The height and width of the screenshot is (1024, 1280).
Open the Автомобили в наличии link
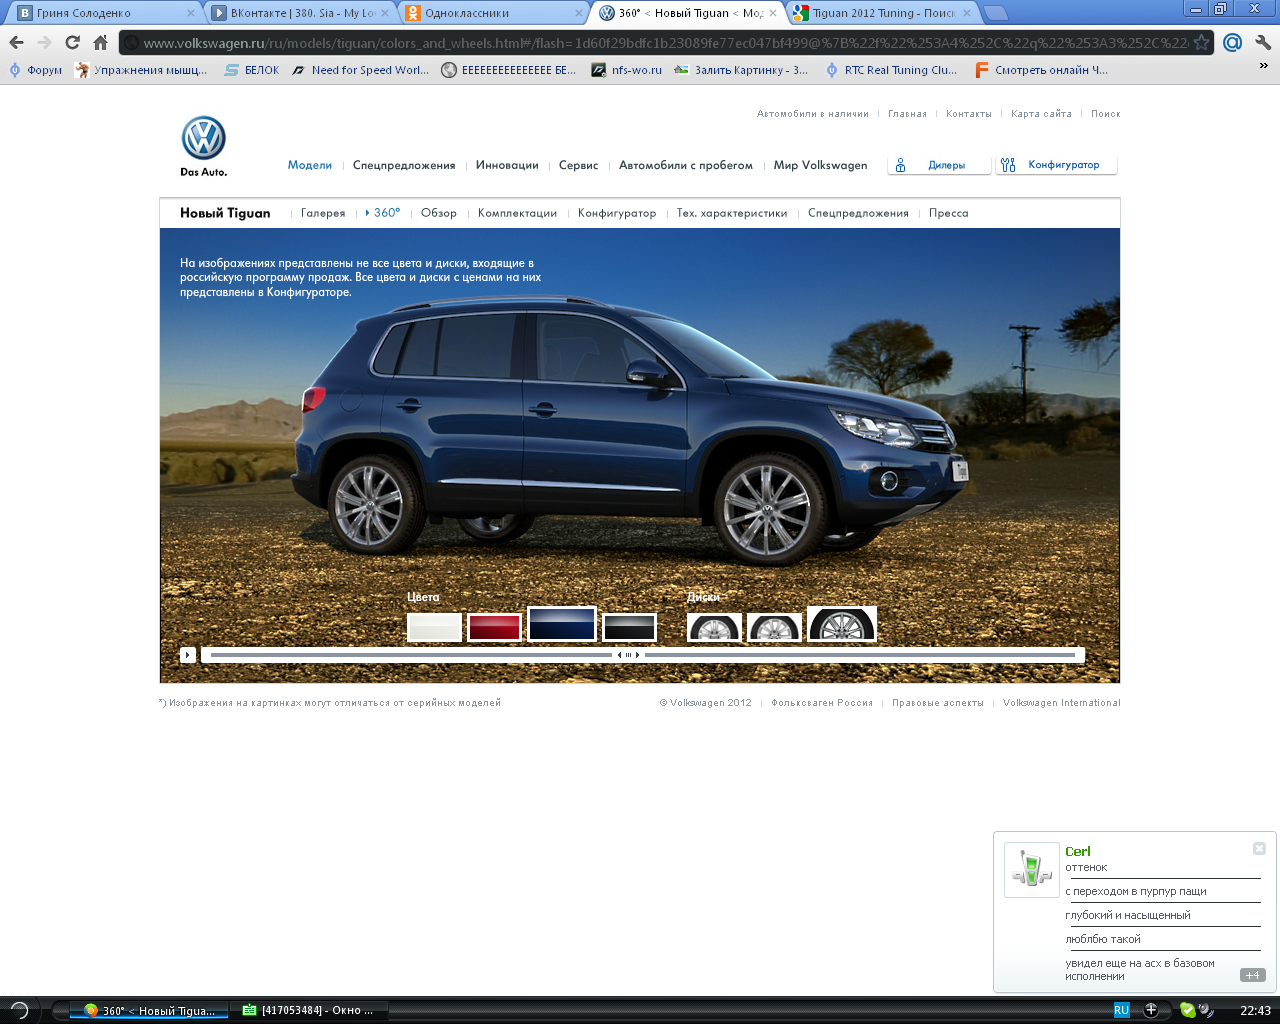click(x=813, y=114)
